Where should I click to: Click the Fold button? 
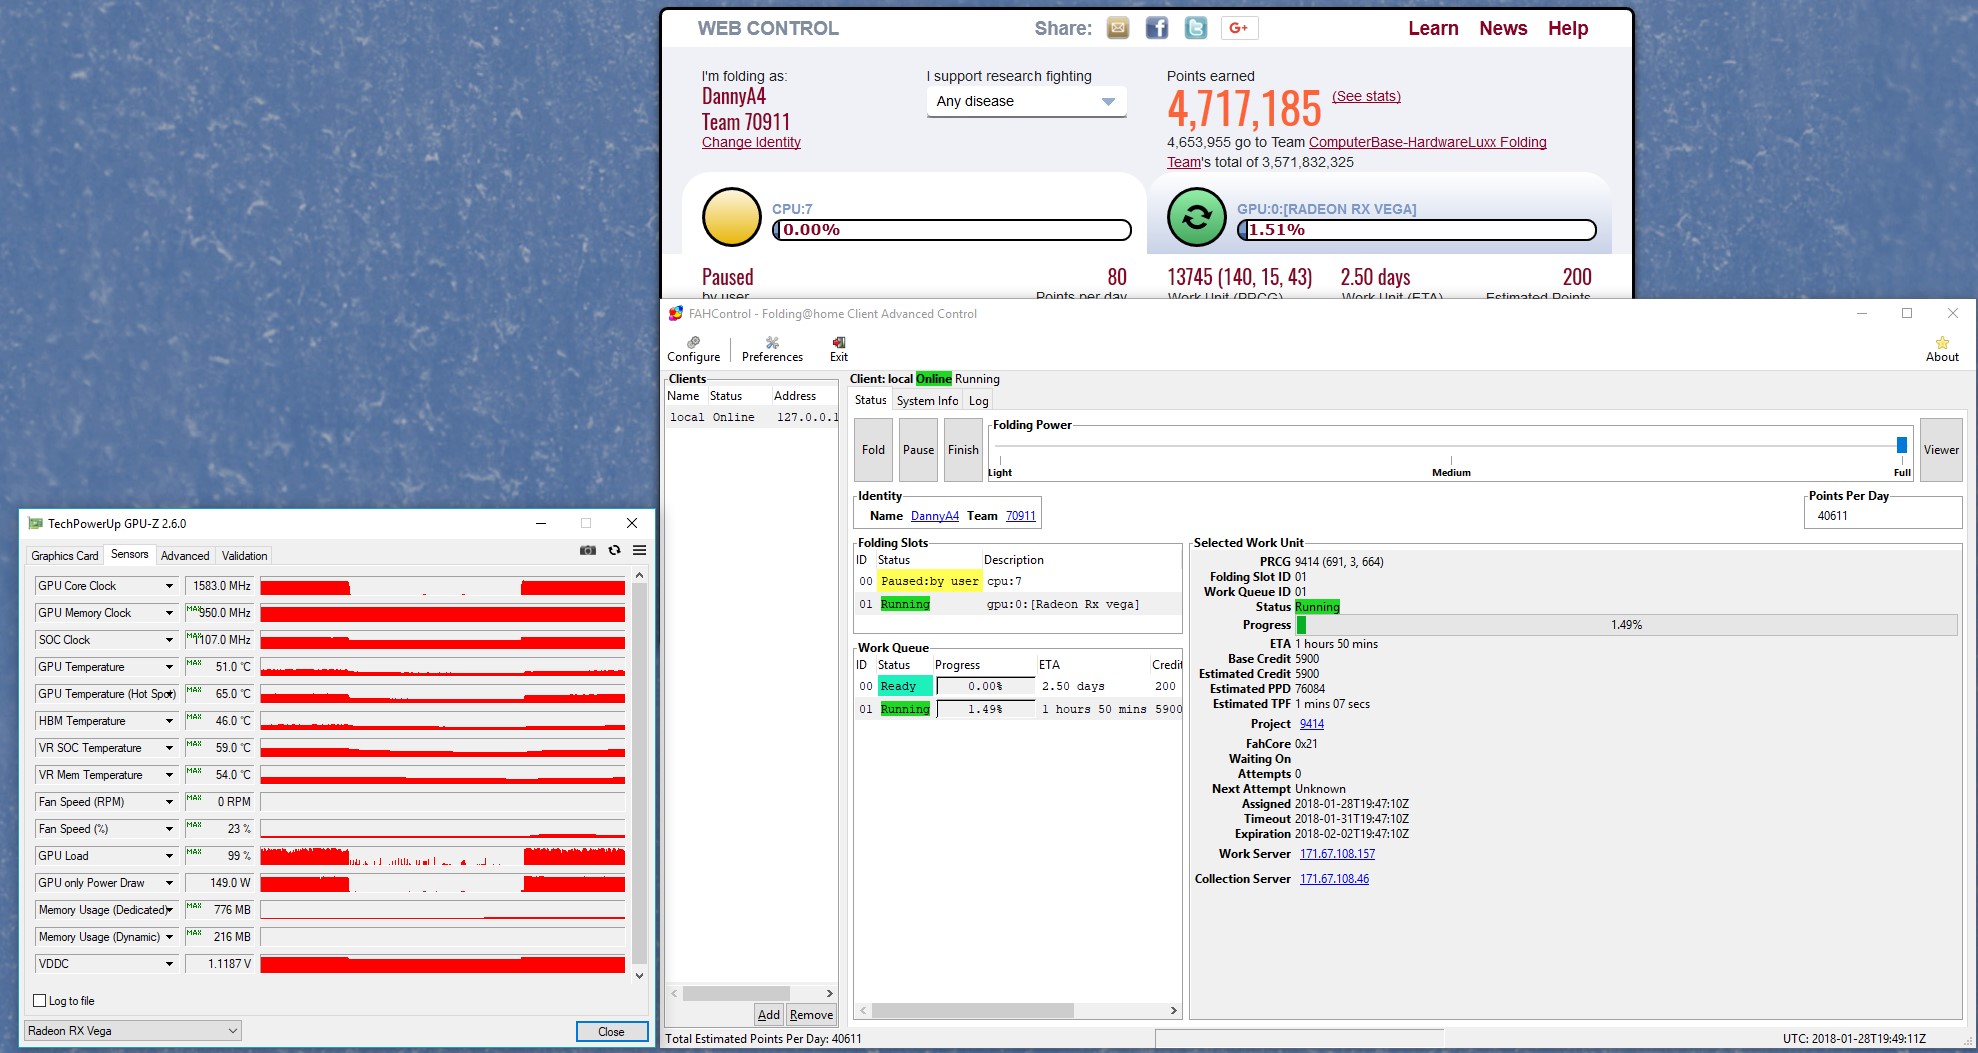[873, 450]
